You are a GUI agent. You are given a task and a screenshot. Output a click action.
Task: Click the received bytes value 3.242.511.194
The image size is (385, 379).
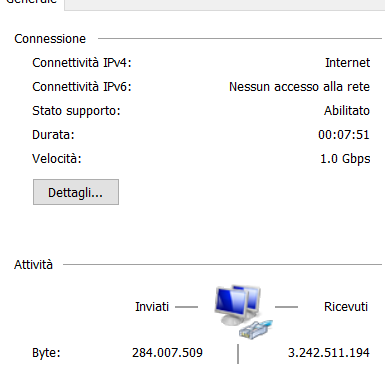pos(329,353)
